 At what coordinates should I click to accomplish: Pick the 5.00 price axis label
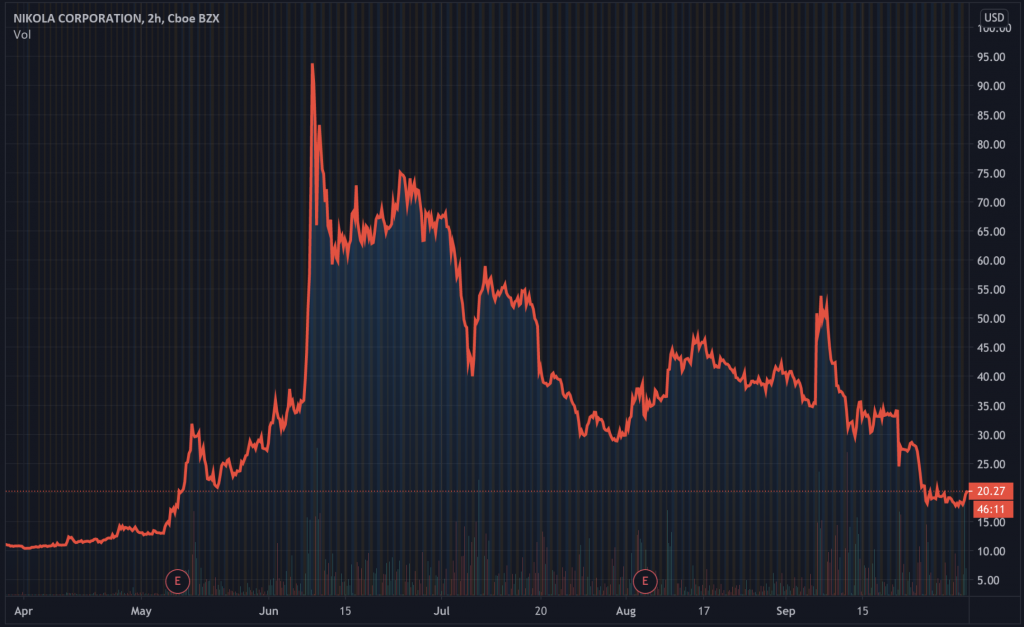click(x=988, y=581)
